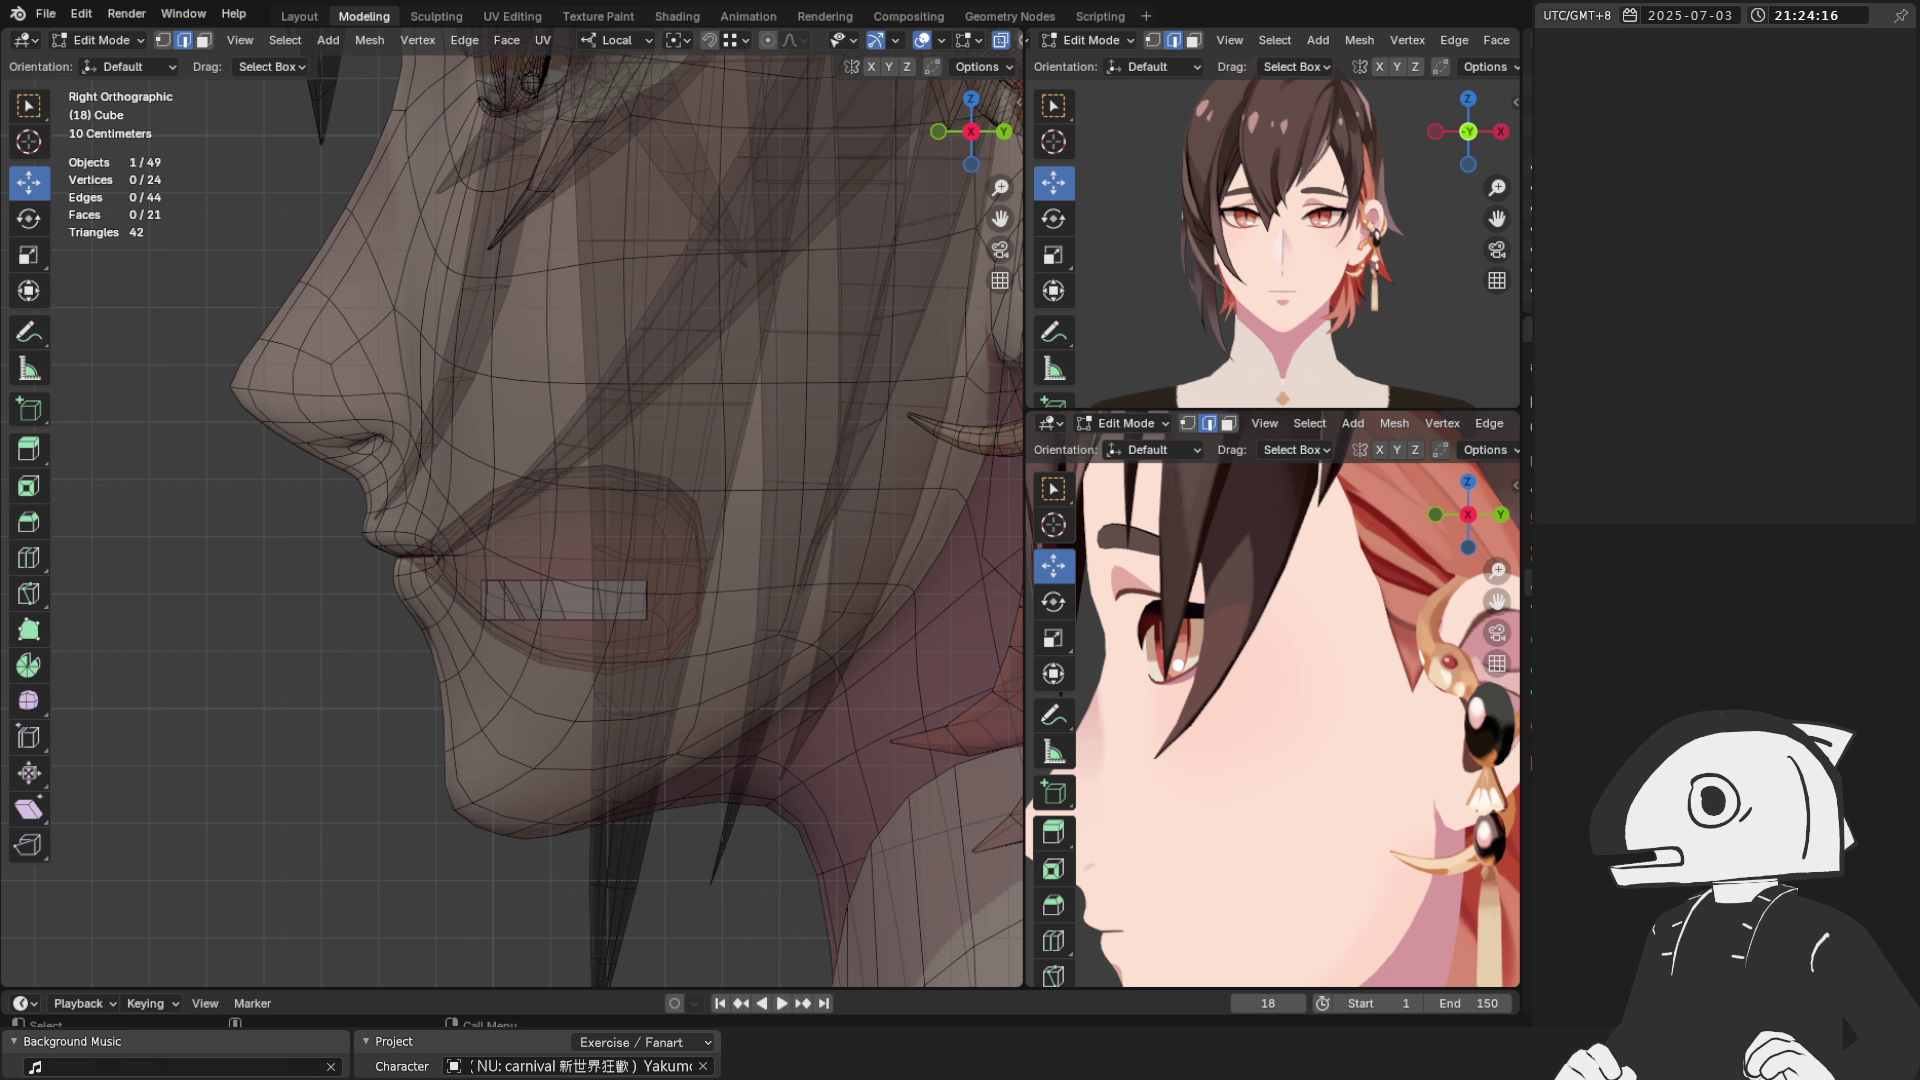Switch perspective/orthographic grid icon in left viewport
Screen dimensions: 1920x1080
pyautogui.click(x=1000, y=281)
